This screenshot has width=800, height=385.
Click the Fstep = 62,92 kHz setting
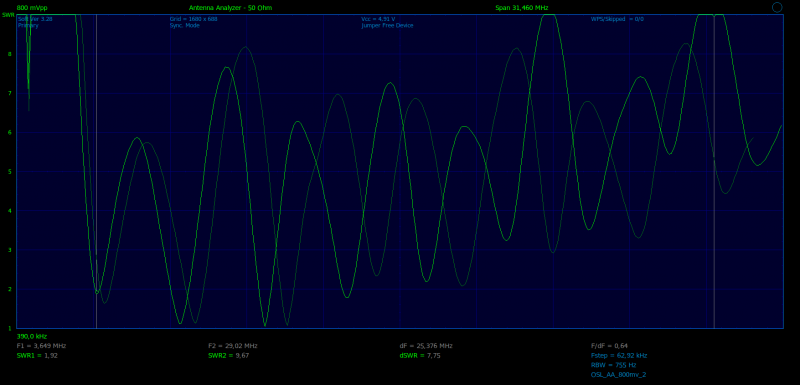tap(619, 355)
